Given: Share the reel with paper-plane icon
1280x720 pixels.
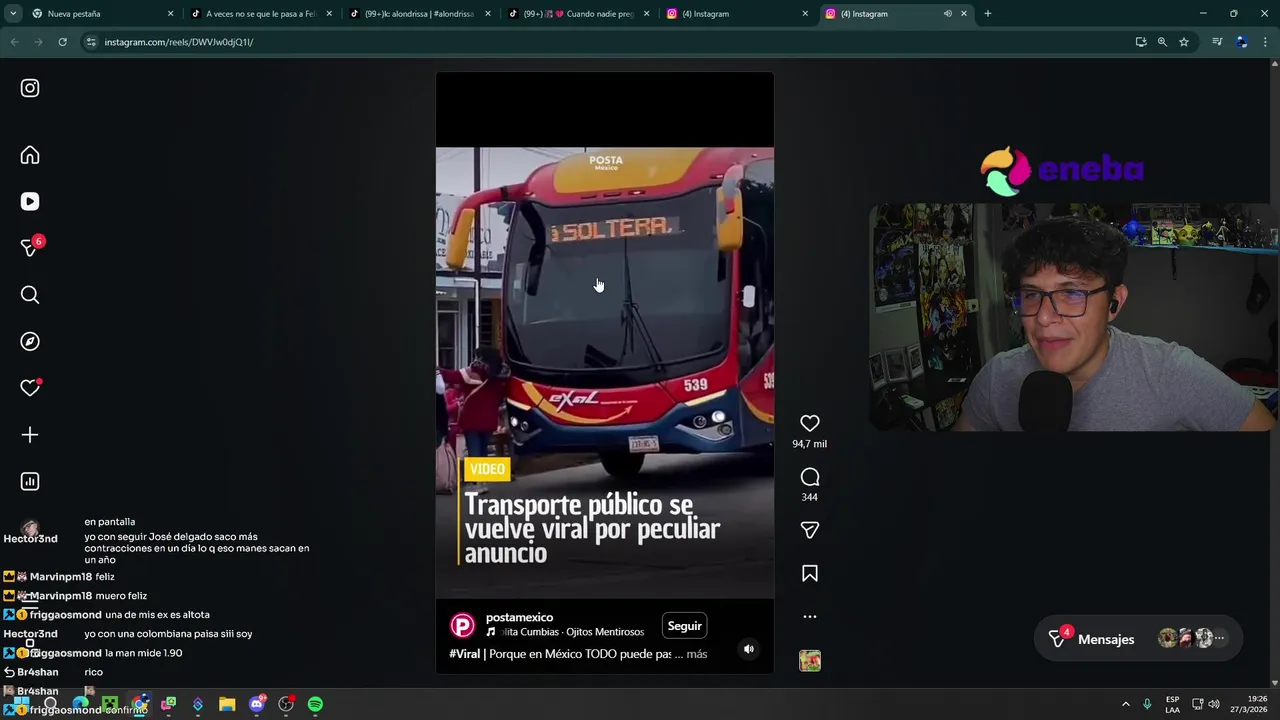Looking at the screenshot, I should click(810, 530).
